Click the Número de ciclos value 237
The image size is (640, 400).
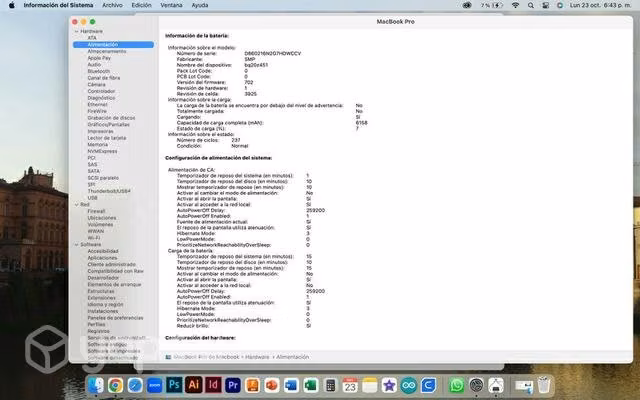(x=236, y=140)
